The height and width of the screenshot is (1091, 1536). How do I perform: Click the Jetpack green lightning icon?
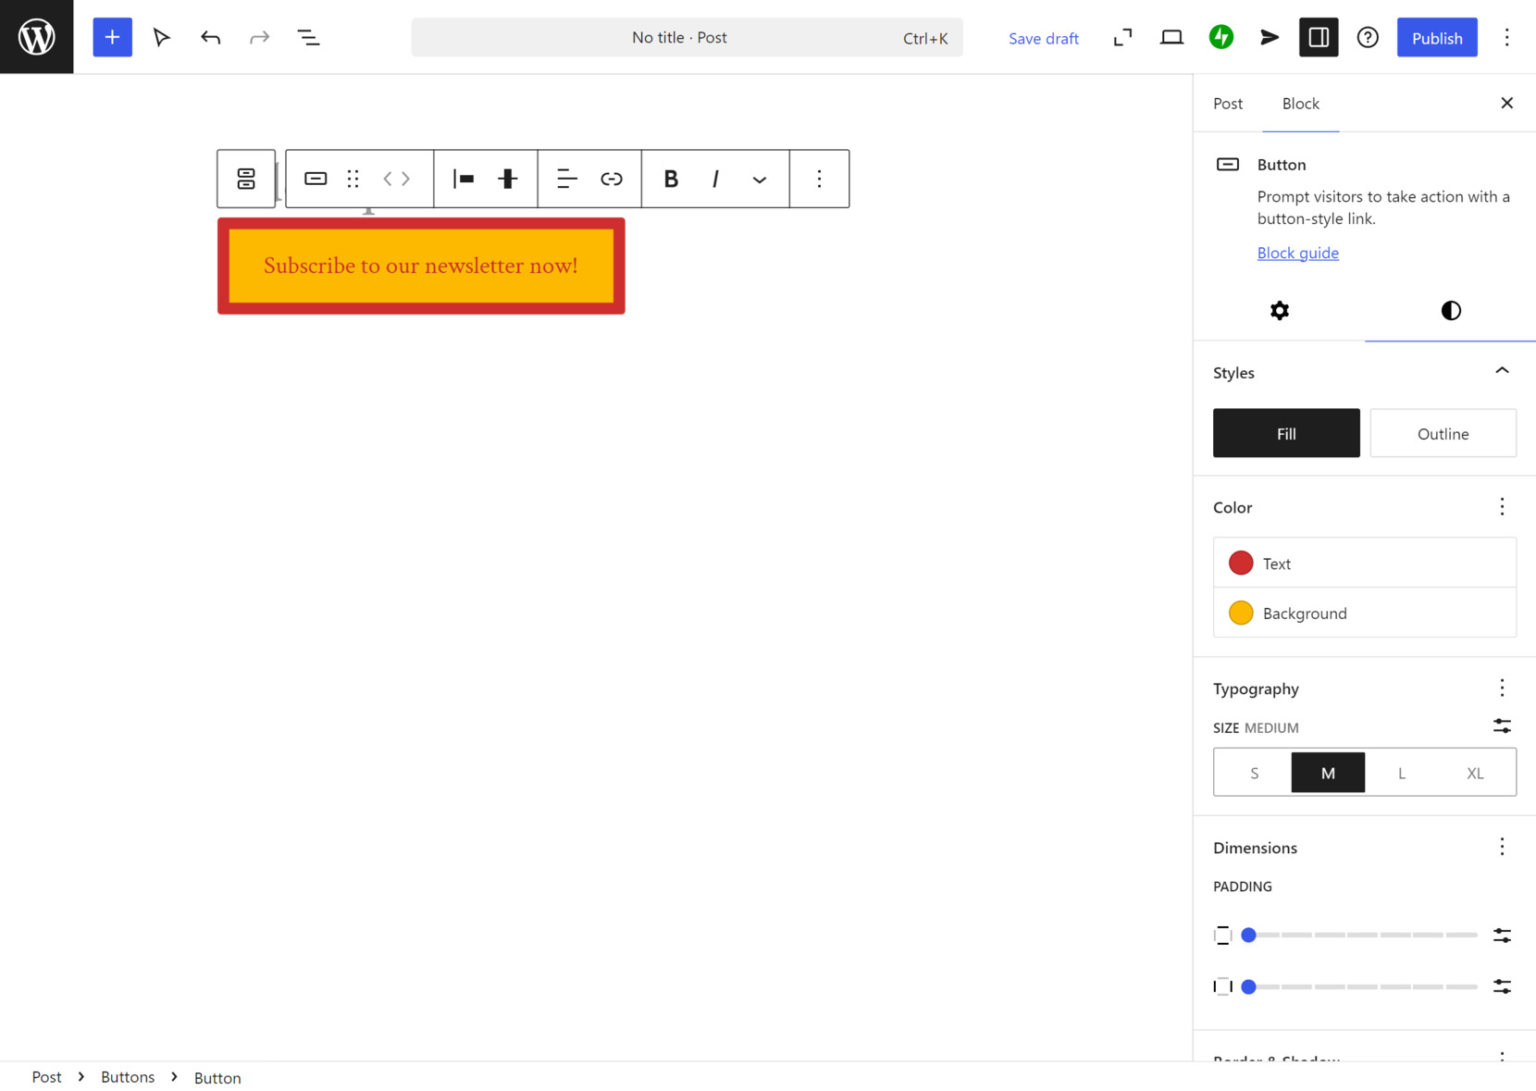coord(1220,37)
